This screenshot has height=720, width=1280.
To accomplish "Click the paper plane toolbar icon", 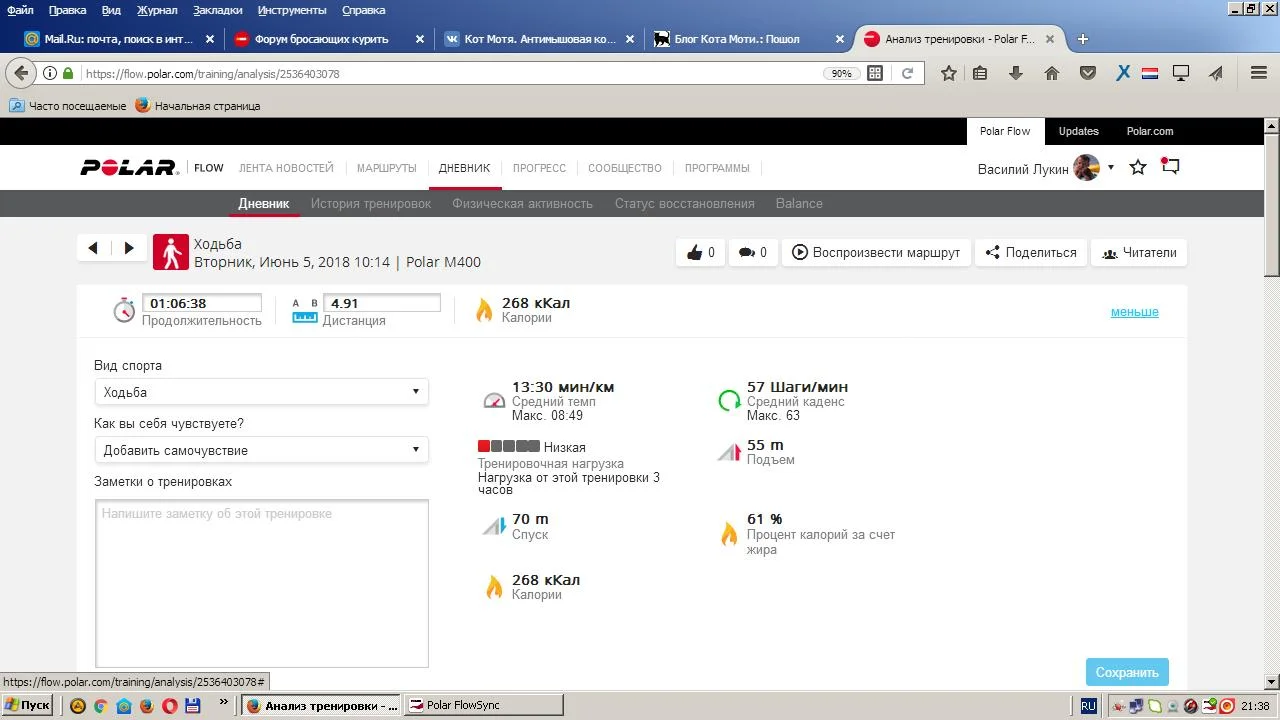I will tap(1216, 73).
